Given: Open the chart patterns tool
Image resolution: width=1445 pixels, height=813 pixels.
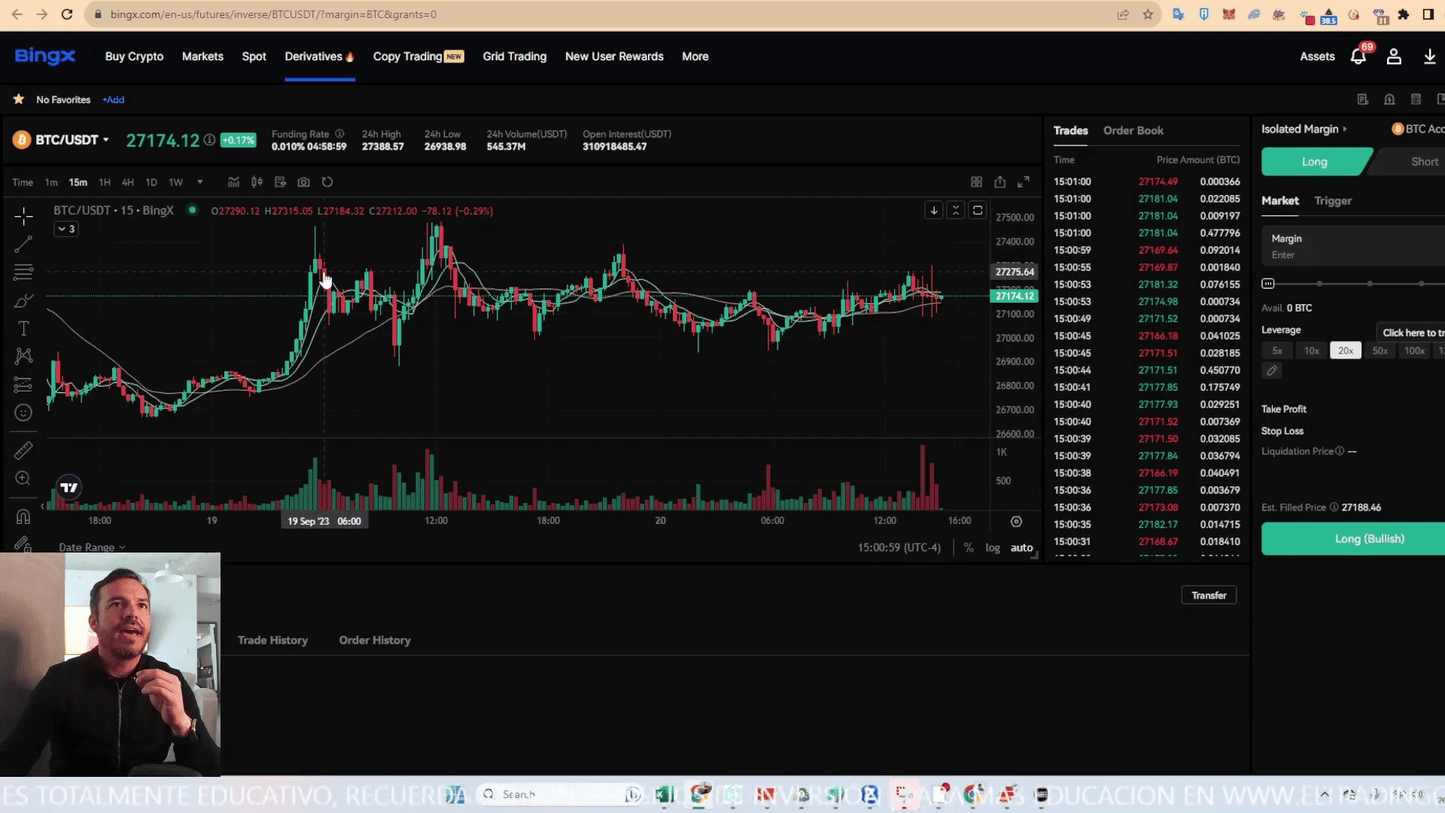Looking at the screenshot, I should click(23, 356).
